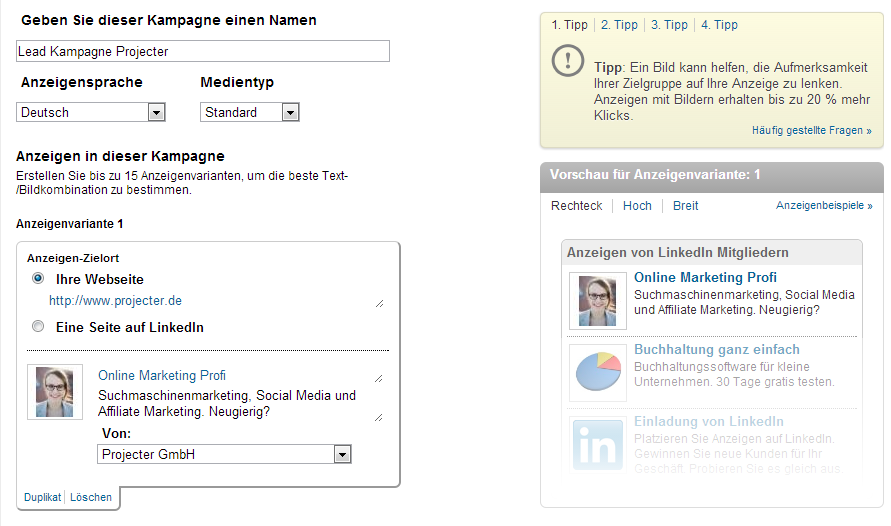Image resolution: width=891 pixels, height=526 pixels.
Task: Click the exclamation tip icon
Action: click(568, 60)
